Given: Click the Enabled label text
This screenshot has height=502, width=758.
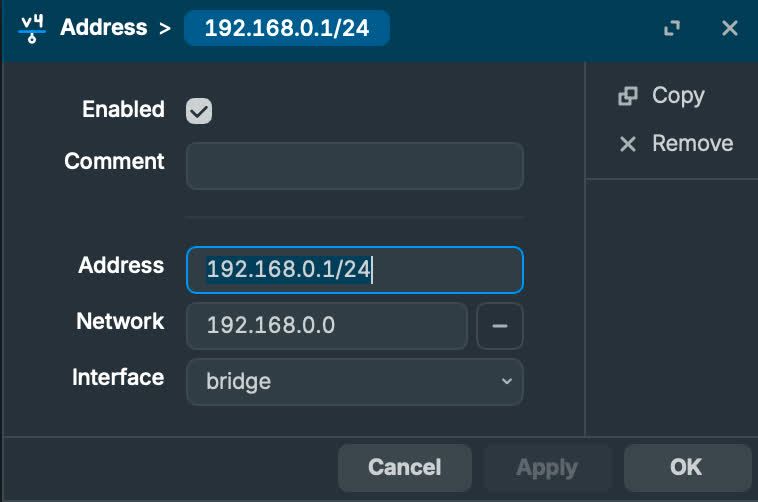Looking at the screenshot, I should tap(123, 110).
